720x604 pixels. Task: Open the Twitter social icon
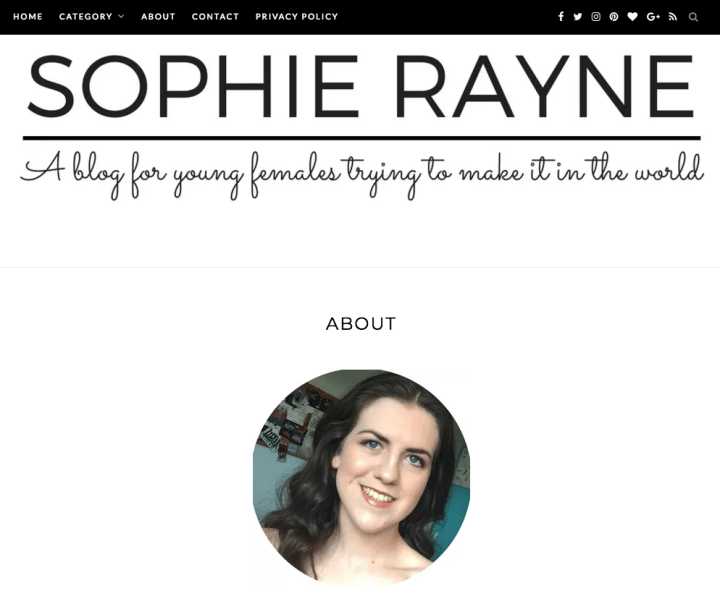(x=578, y=17)
